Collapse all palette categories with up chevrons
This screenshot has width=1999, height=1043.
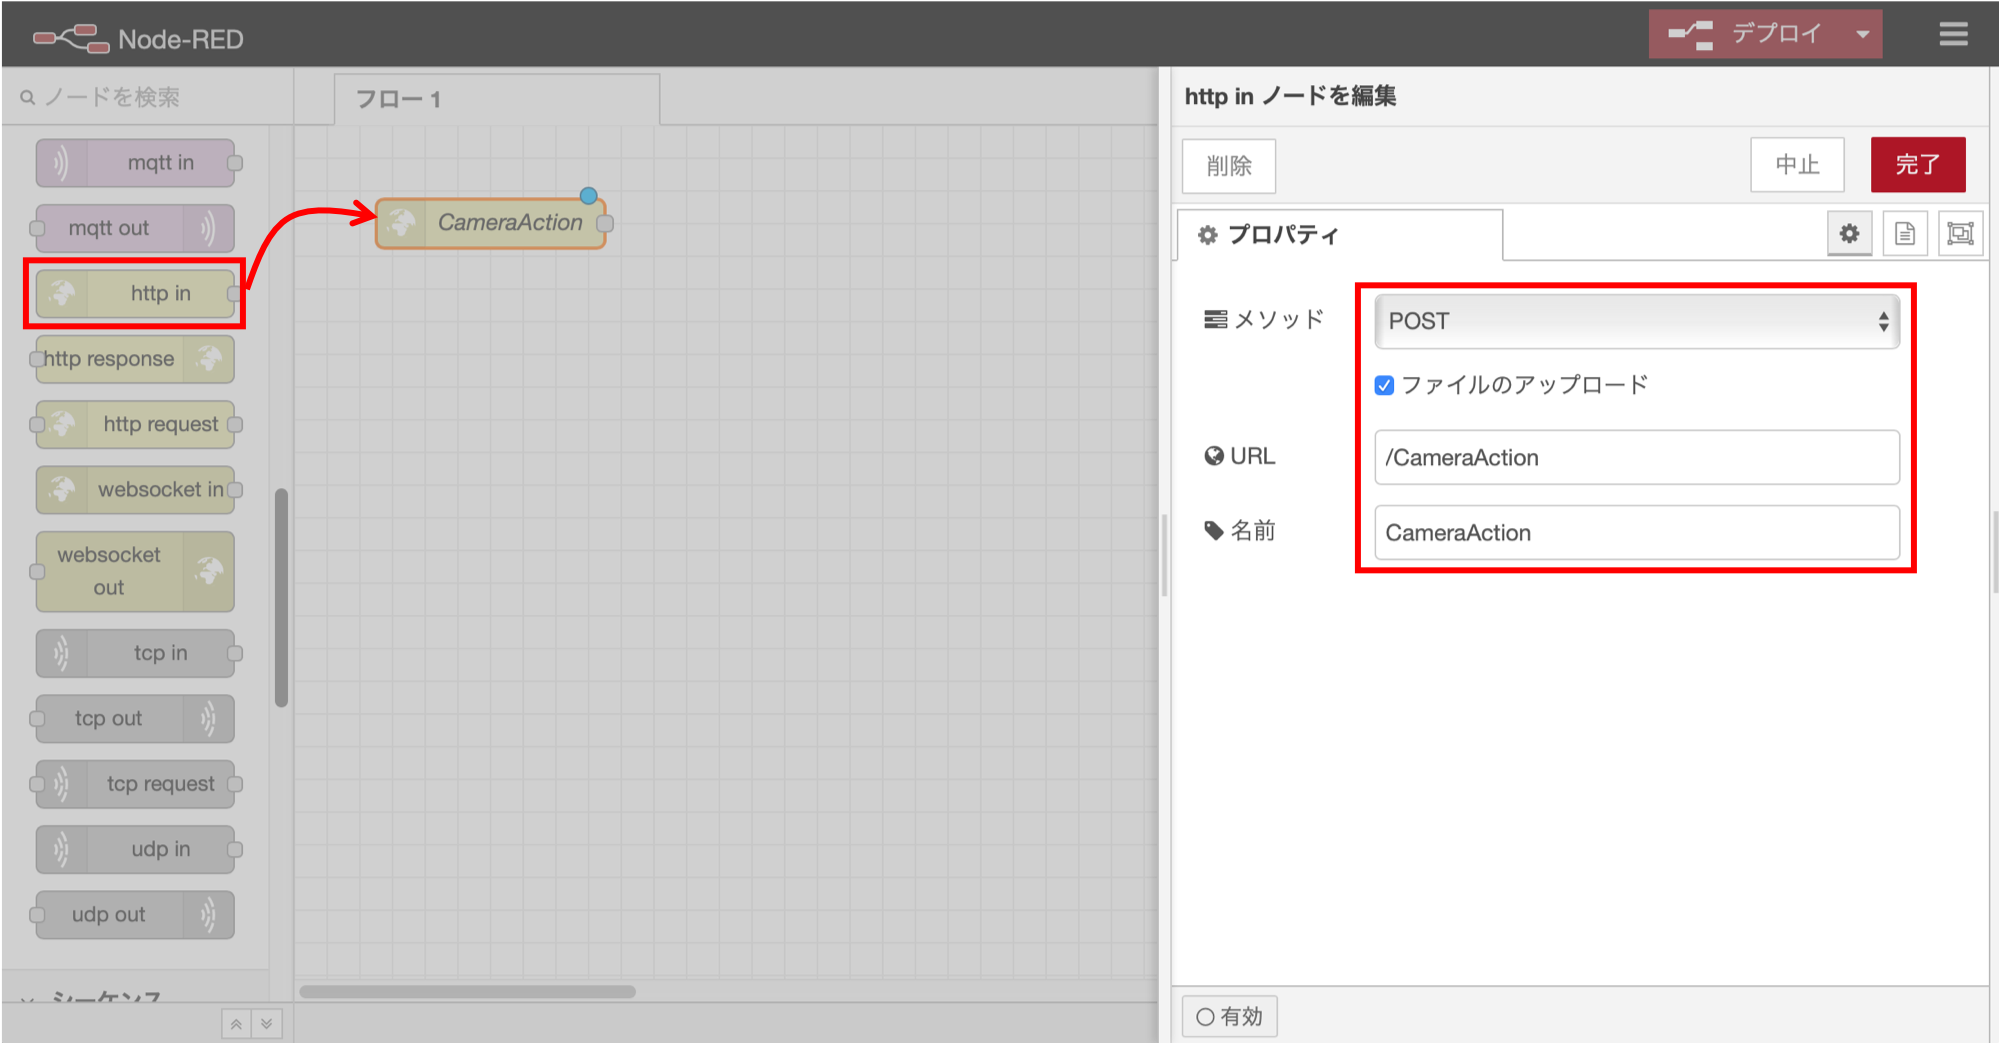point(236,1024)
